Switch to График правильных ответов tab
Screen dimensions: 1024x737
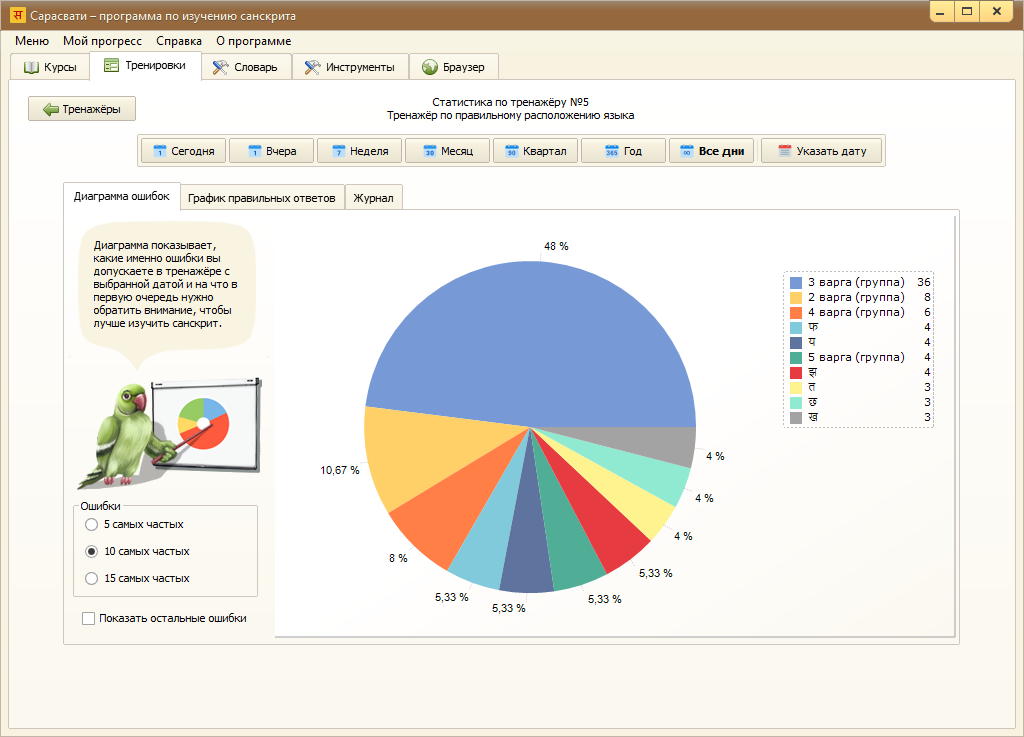(262, 198)
